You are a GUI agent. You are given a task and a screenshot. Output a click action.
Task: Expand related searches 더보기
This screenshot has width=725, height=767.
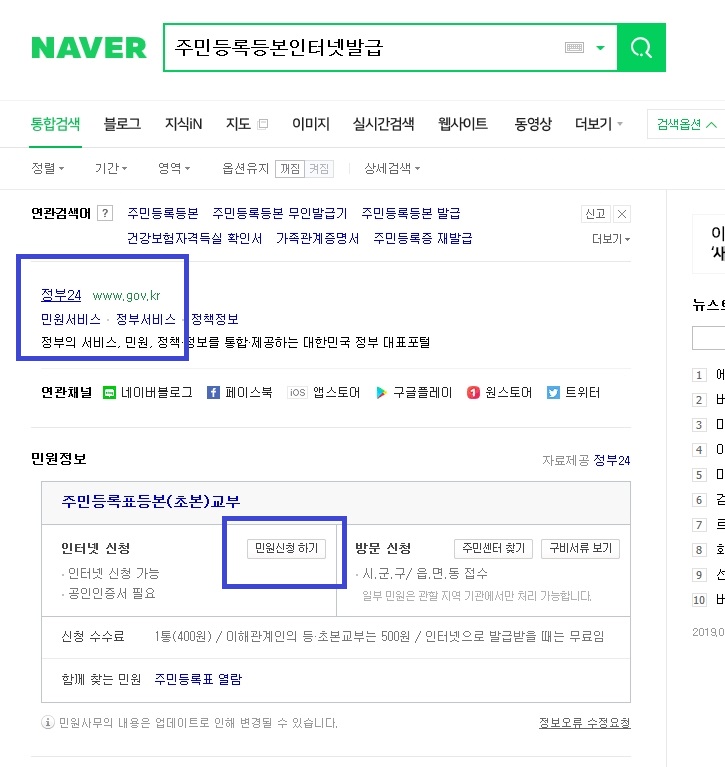(611, 239)
